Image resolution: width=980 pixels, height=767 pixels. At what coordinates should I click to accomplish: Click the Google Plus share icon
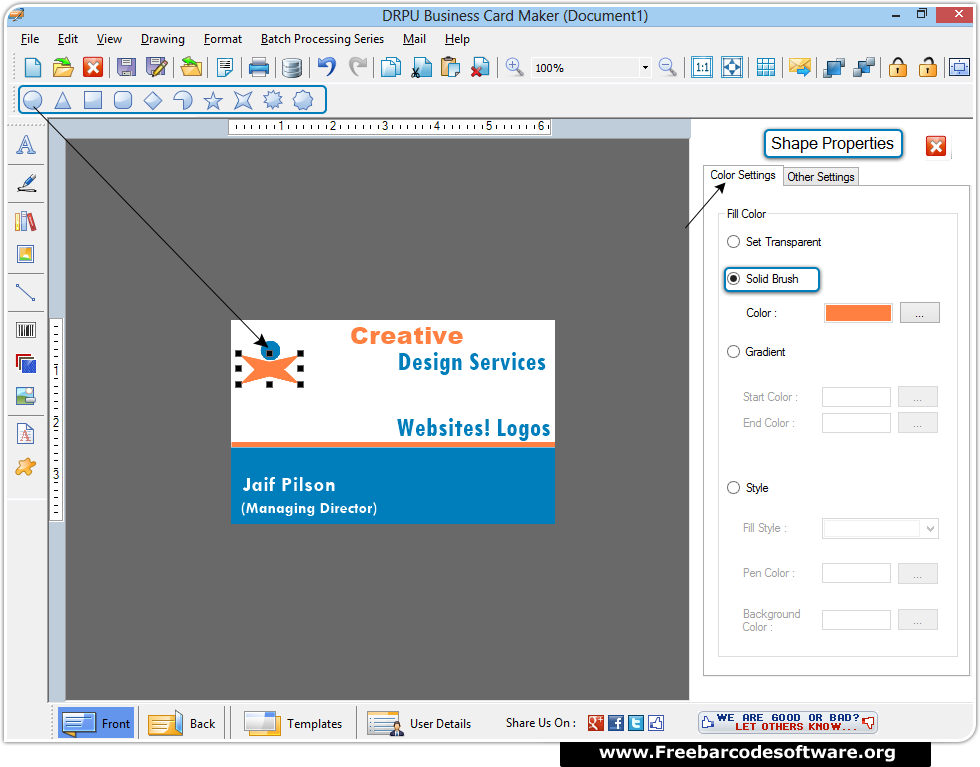596,723
